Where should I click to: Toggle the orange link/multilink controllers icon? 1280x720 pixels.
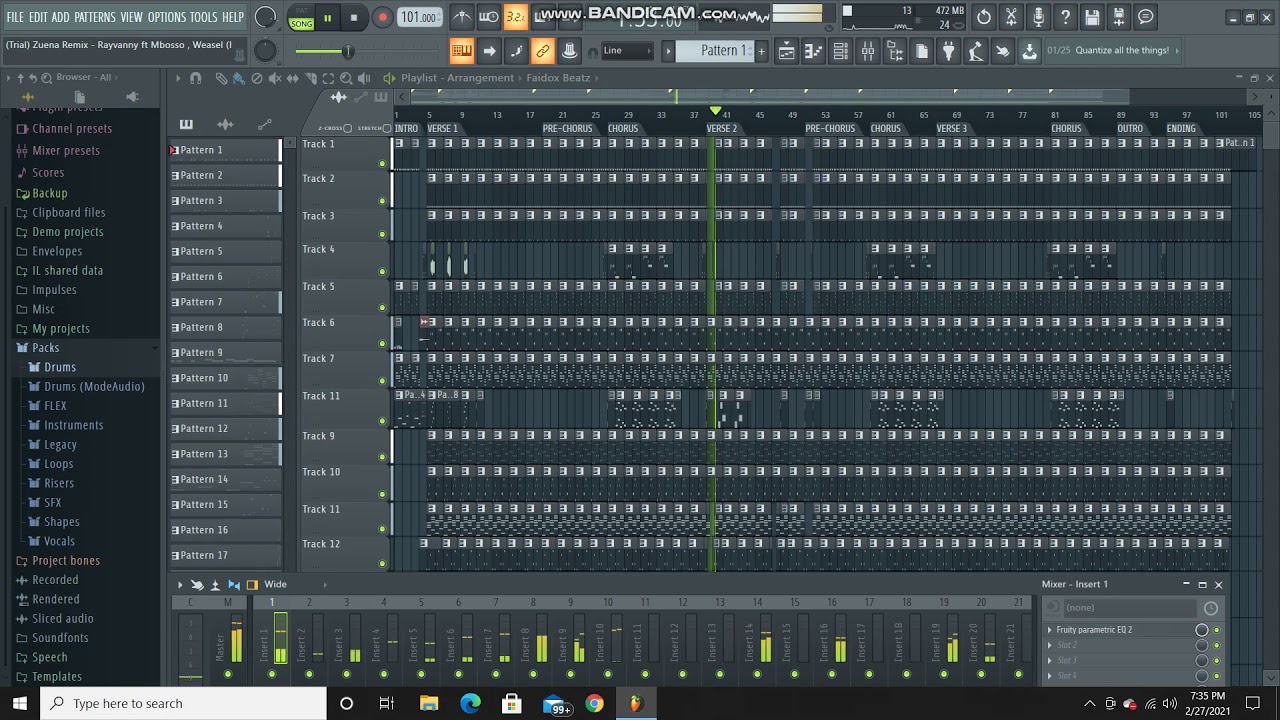tap(543, 51)
